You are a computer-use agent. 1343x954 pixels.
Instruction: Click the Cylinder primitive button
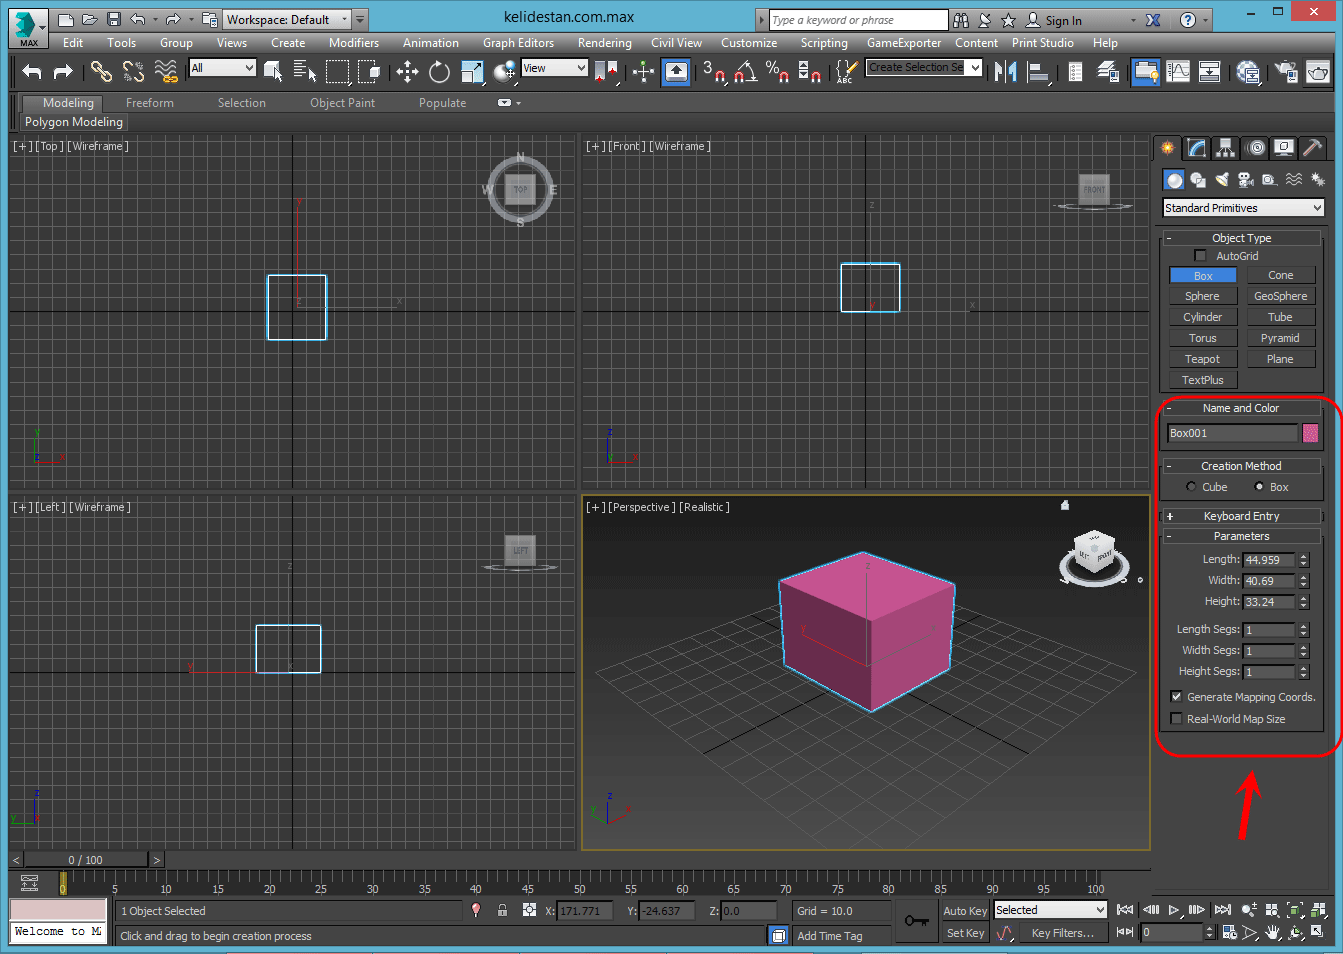(1202, 317)
